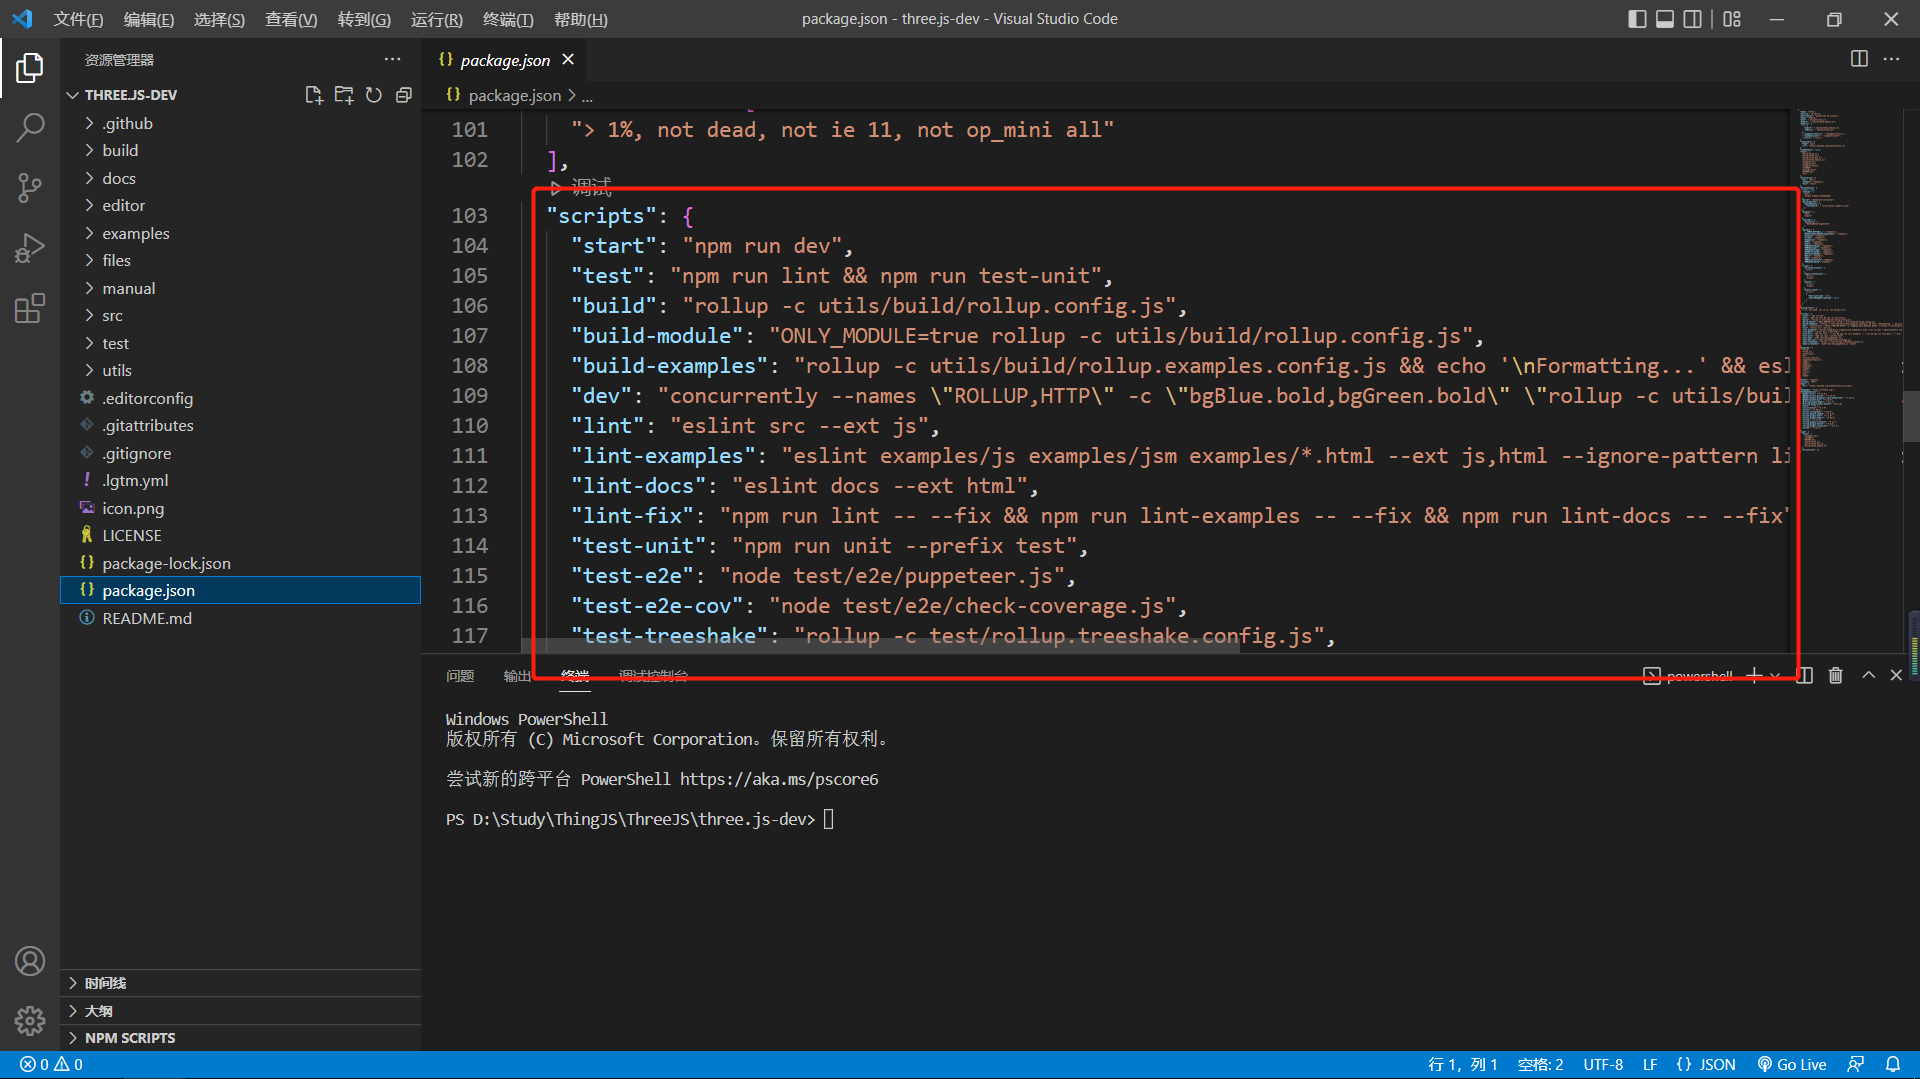Split the editor to the right

(1859, 59)
